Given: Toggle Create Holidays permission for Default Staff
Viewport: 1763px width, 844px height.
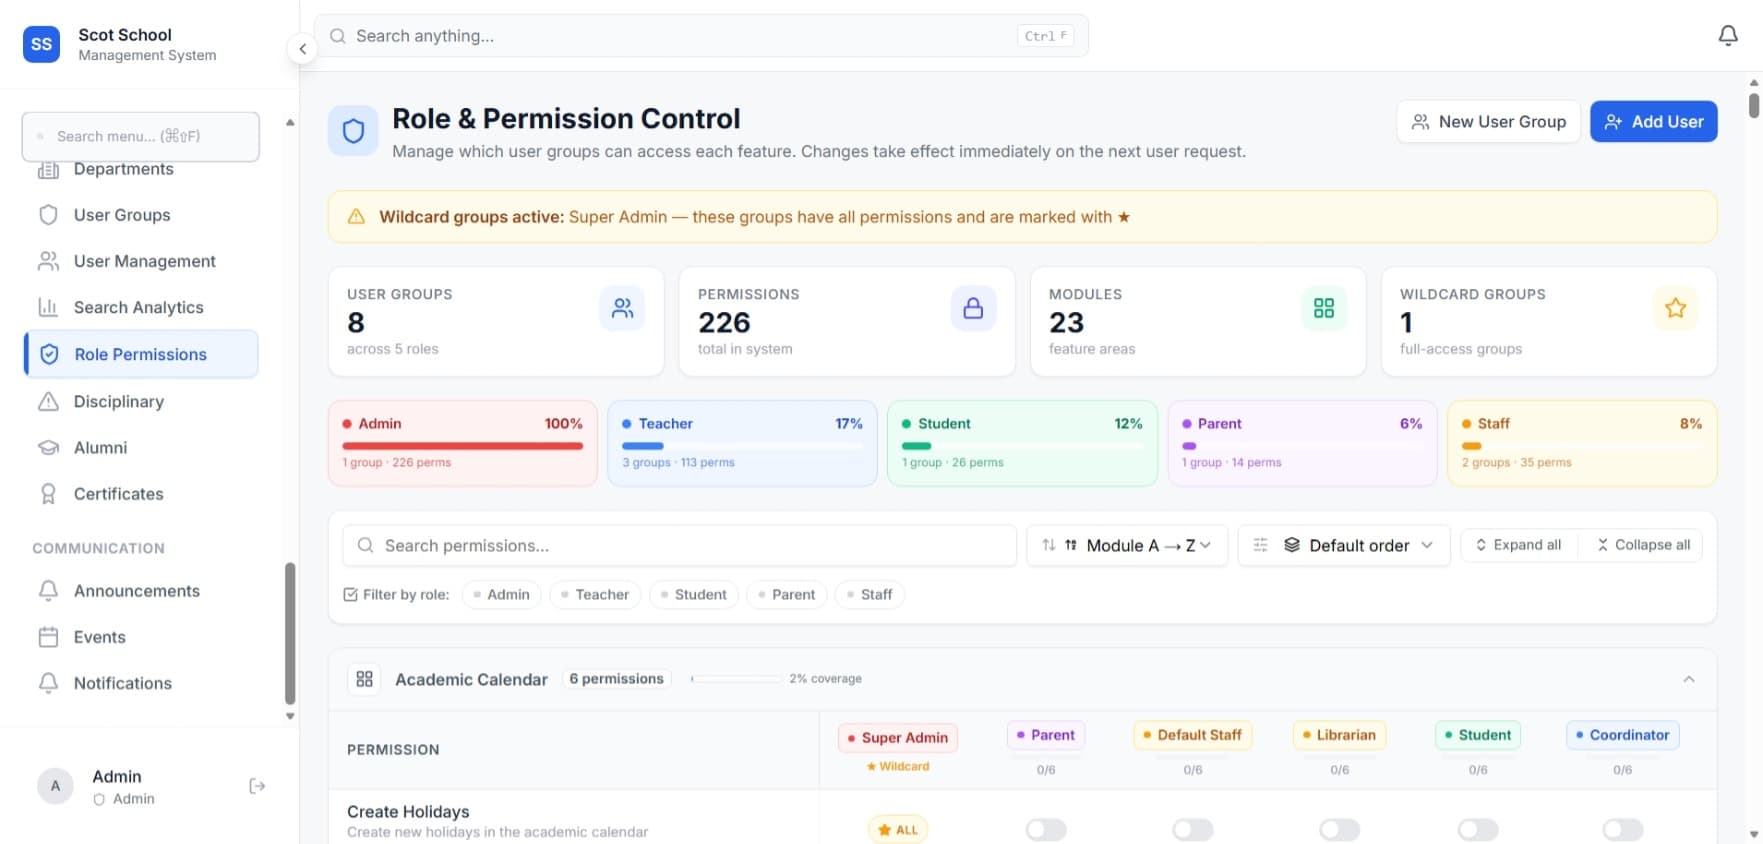Looking at the screenshot, I should pos(1193,830).
